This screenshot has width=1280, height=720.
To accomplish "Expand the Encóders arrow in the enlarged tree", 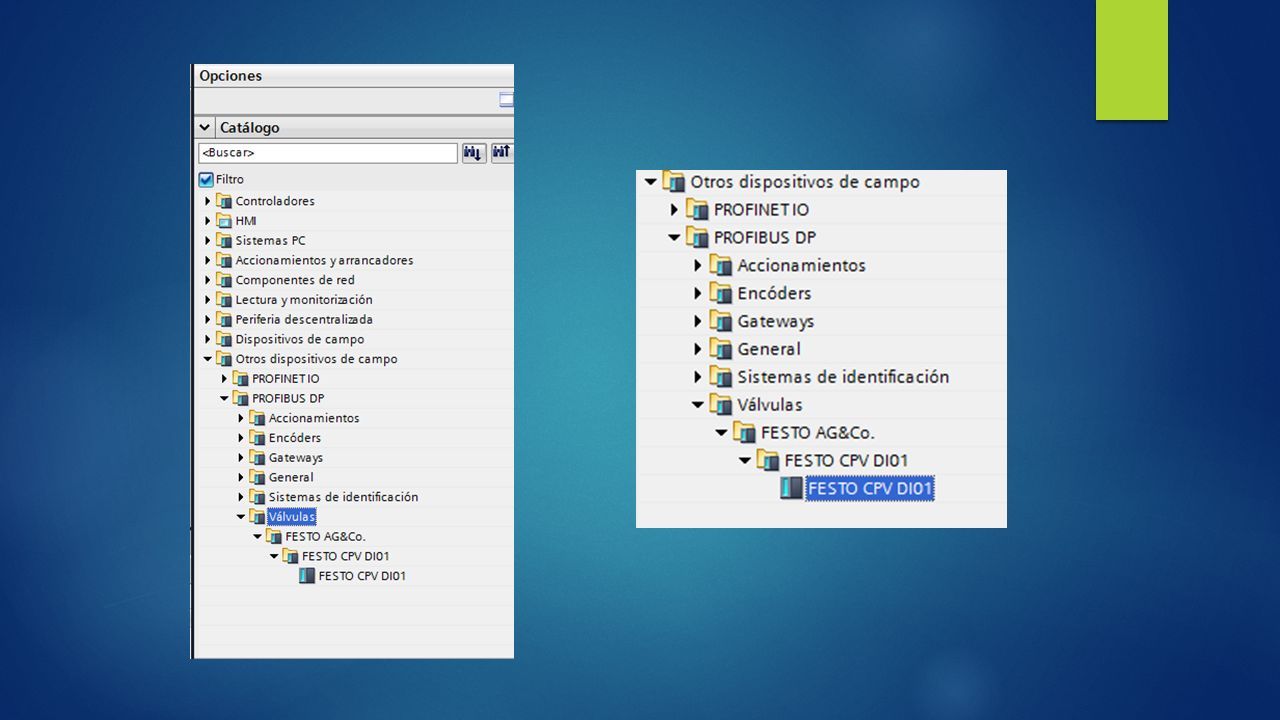I will (698, 294).
